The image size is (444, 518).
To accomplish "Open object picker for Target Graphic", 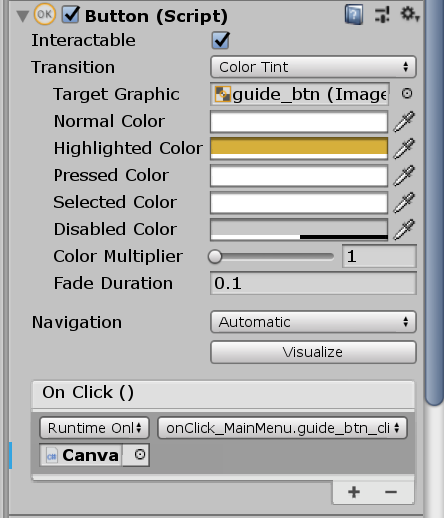I will click(407, 94).
